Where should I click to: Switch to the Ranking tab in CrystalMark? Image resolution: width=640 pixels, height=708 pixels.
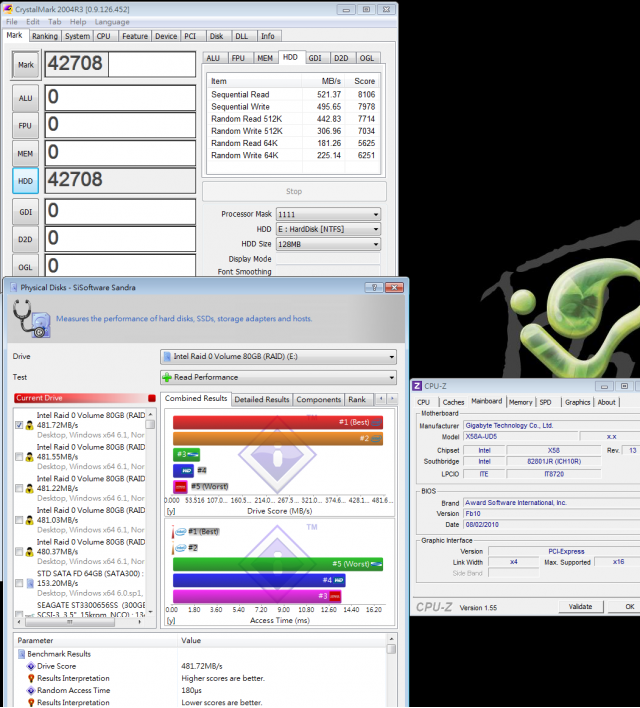45,36
